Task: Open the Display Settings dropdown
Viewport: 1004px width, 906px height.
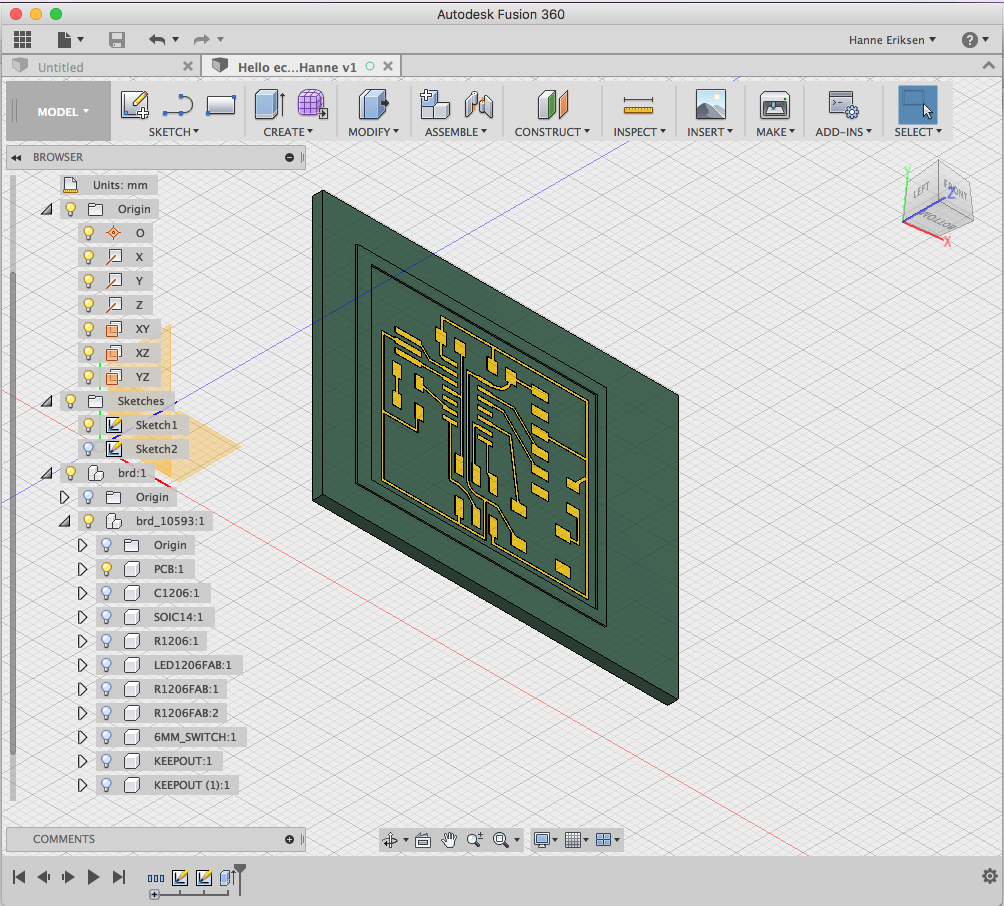Action: [545, 840]
